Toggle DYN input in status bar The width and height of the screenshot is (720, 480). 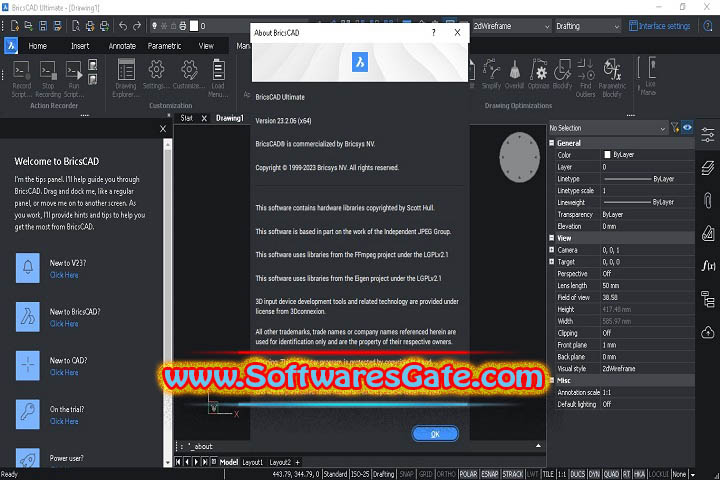594,474
